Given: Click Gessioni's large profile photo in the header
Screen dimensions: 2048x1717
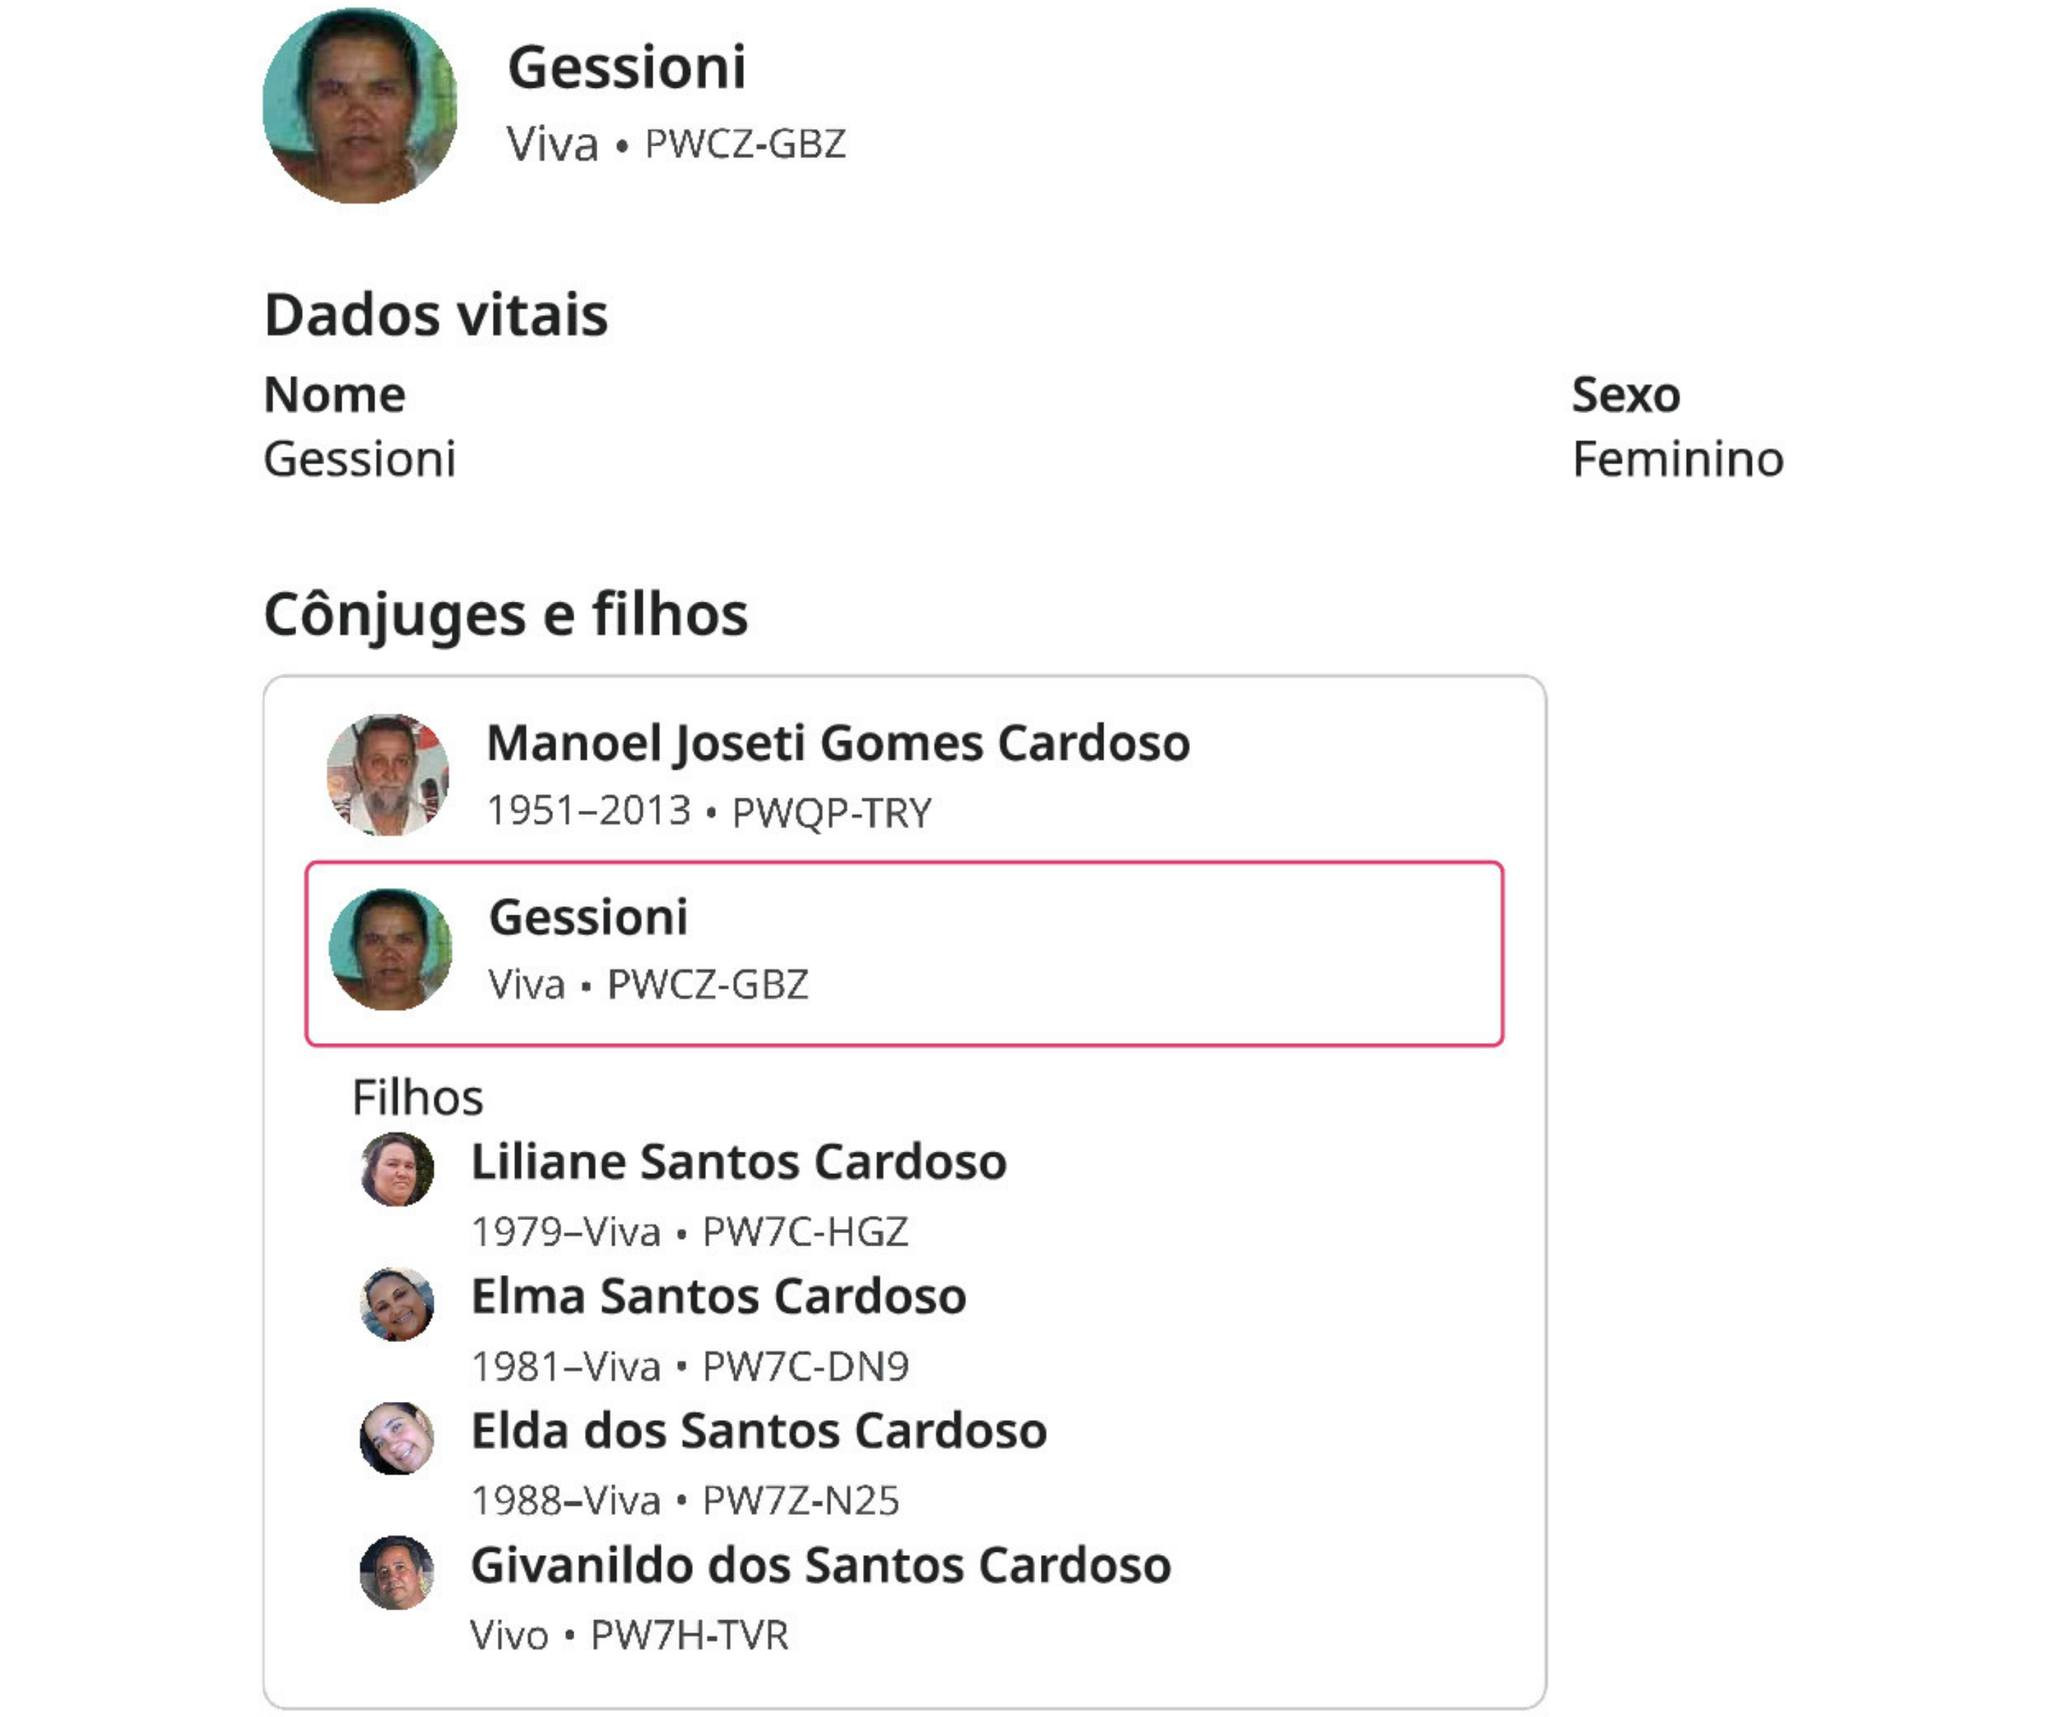Looking at the screenshot, I should [360, 106].
